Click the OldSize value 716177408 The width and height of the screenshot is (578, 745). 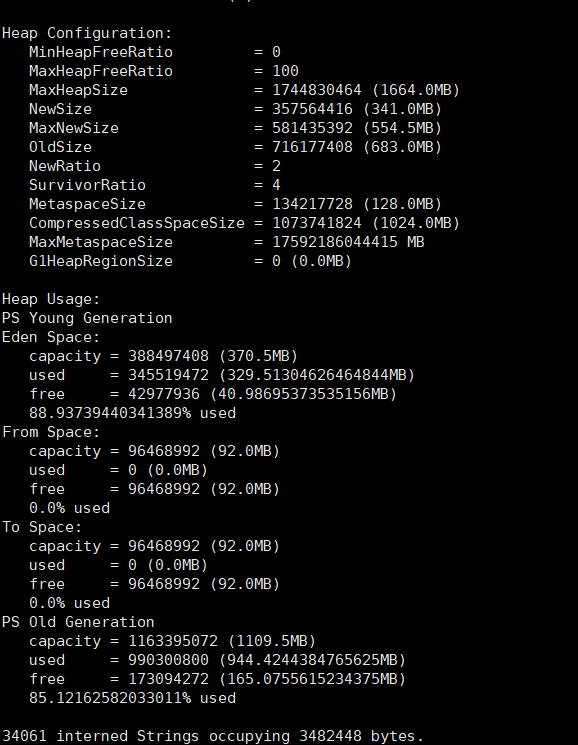coord(312,147)
